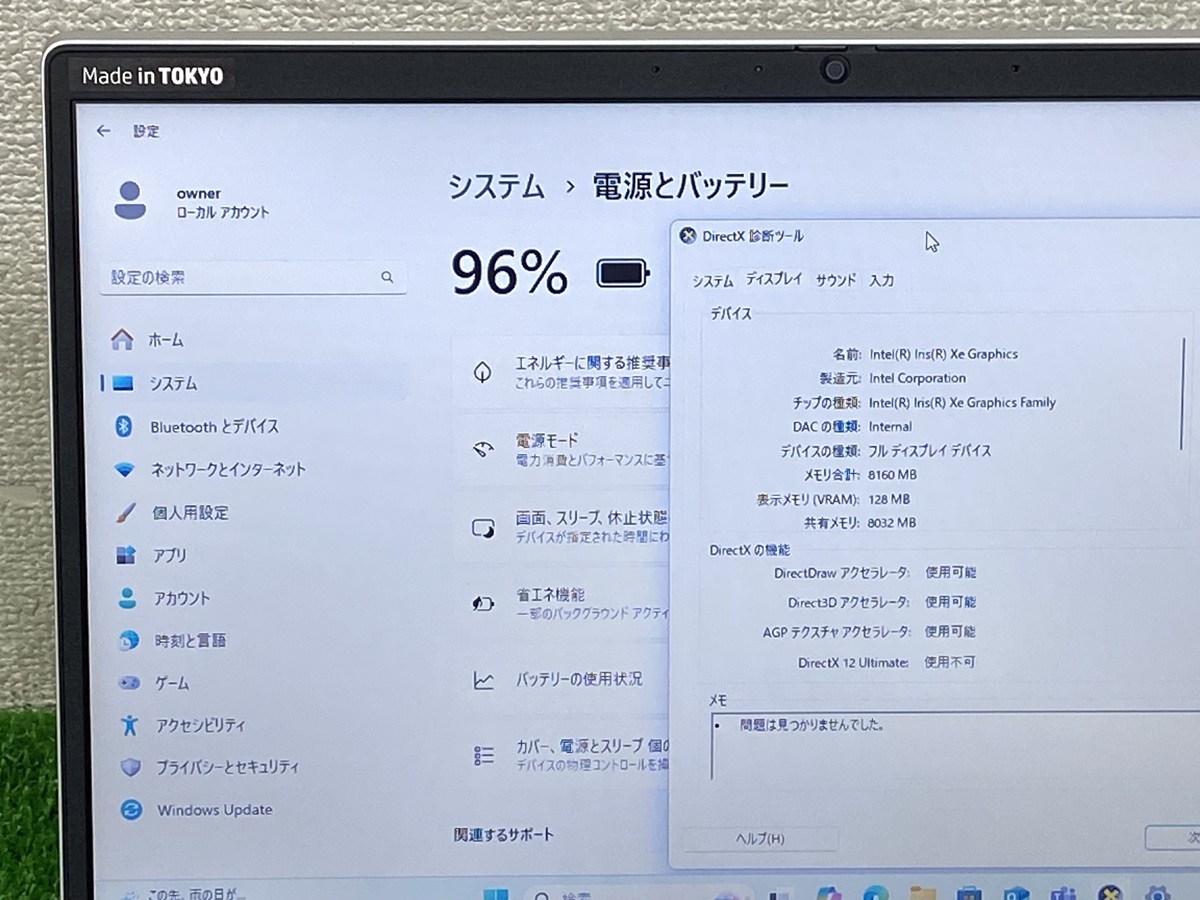Switch to the 入力 tab
This screenshot has width=1200, height=900.
tap(881, 281)
